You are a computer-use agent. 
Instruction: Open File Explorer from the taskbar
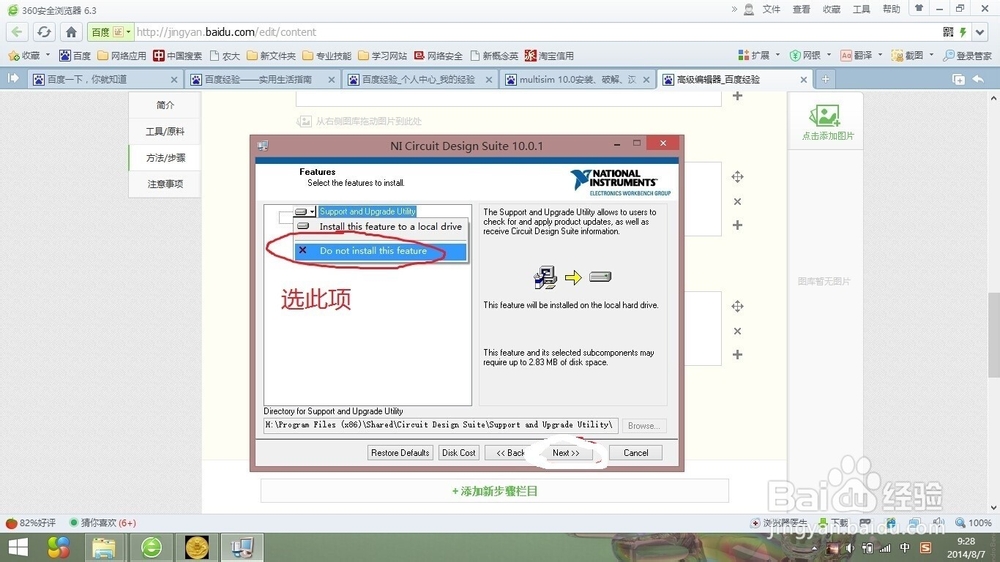103,547
